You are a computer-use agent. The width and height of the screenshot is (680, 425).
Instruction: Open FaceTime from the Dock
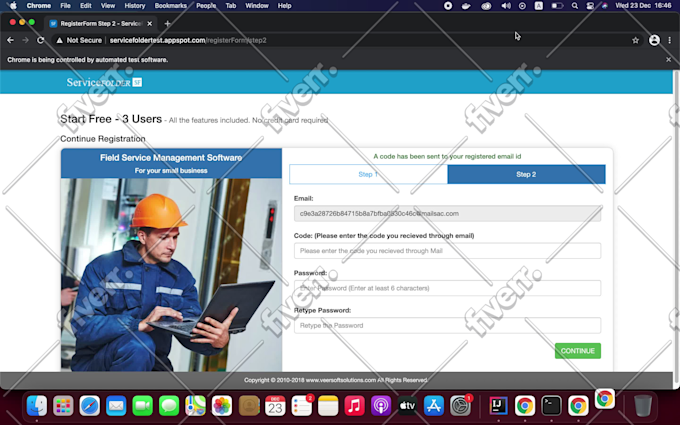pyautogui.click(x=143, y=406)
